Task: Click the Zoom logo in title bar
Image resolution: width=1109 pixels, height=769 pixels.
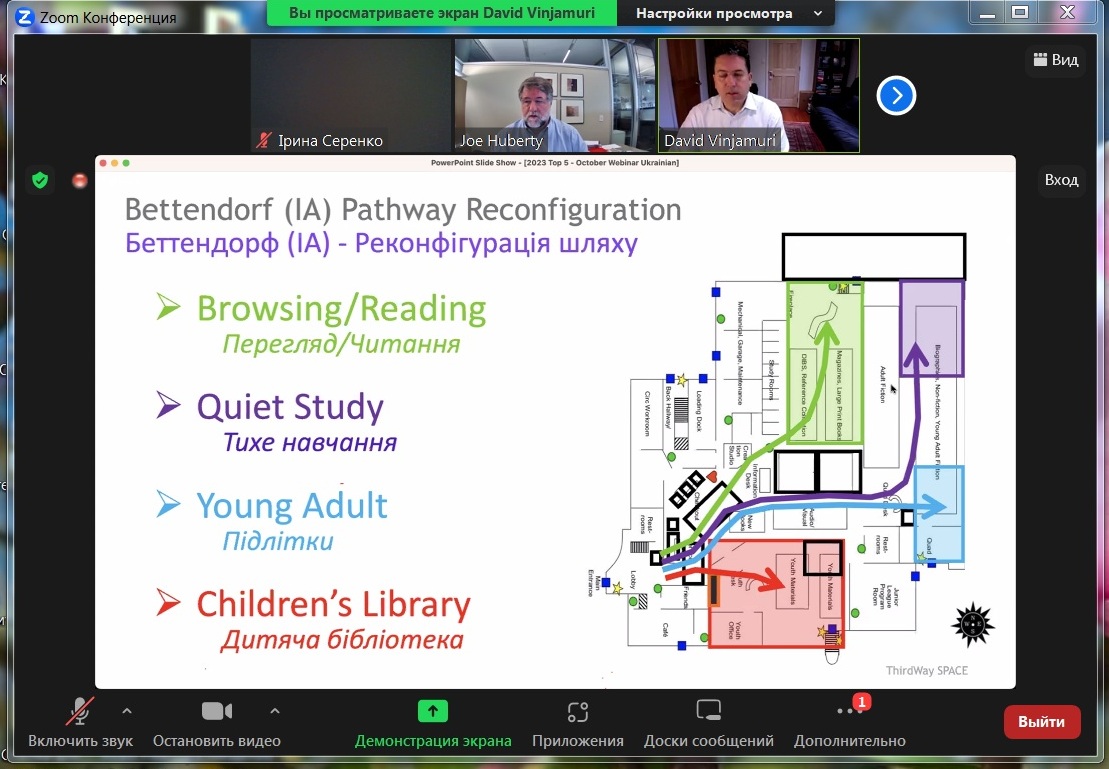Action: (25, 17)
